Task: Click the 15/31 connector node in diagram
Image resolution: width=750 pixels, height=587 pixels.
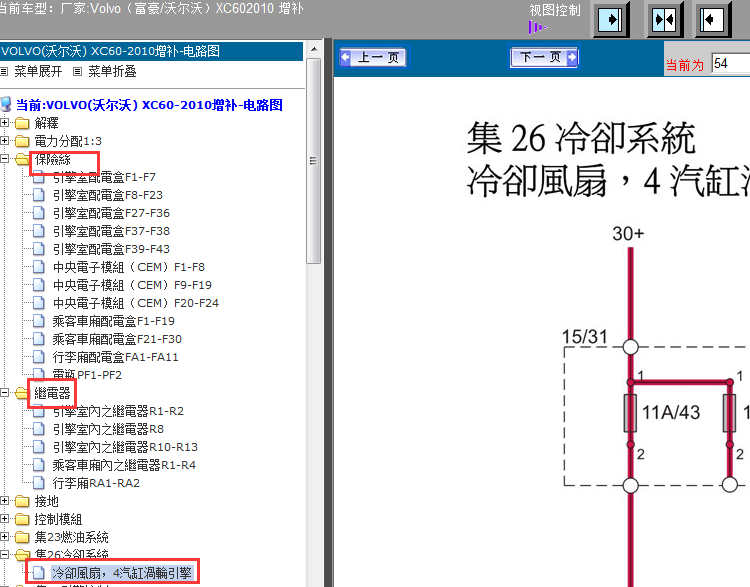Action: (630, 346)
